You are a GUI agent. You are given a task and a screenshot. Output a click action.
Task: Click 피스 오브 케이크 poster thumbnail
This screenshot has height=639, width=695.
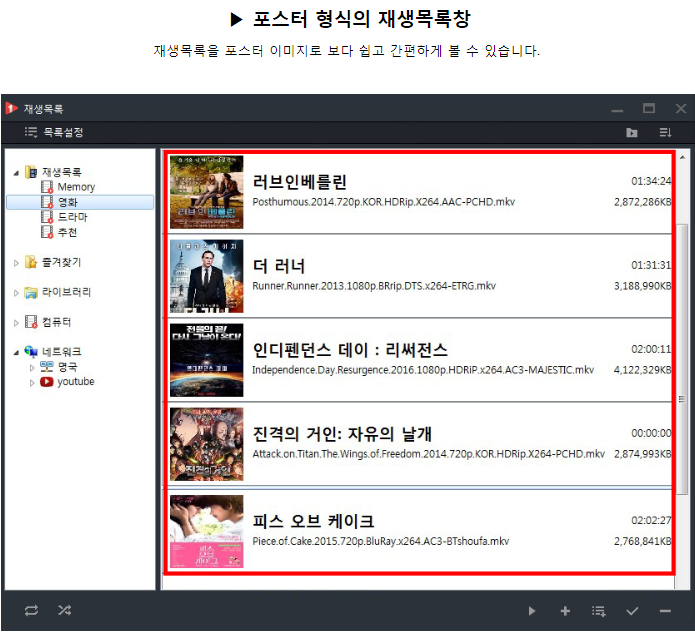point(207,532)
